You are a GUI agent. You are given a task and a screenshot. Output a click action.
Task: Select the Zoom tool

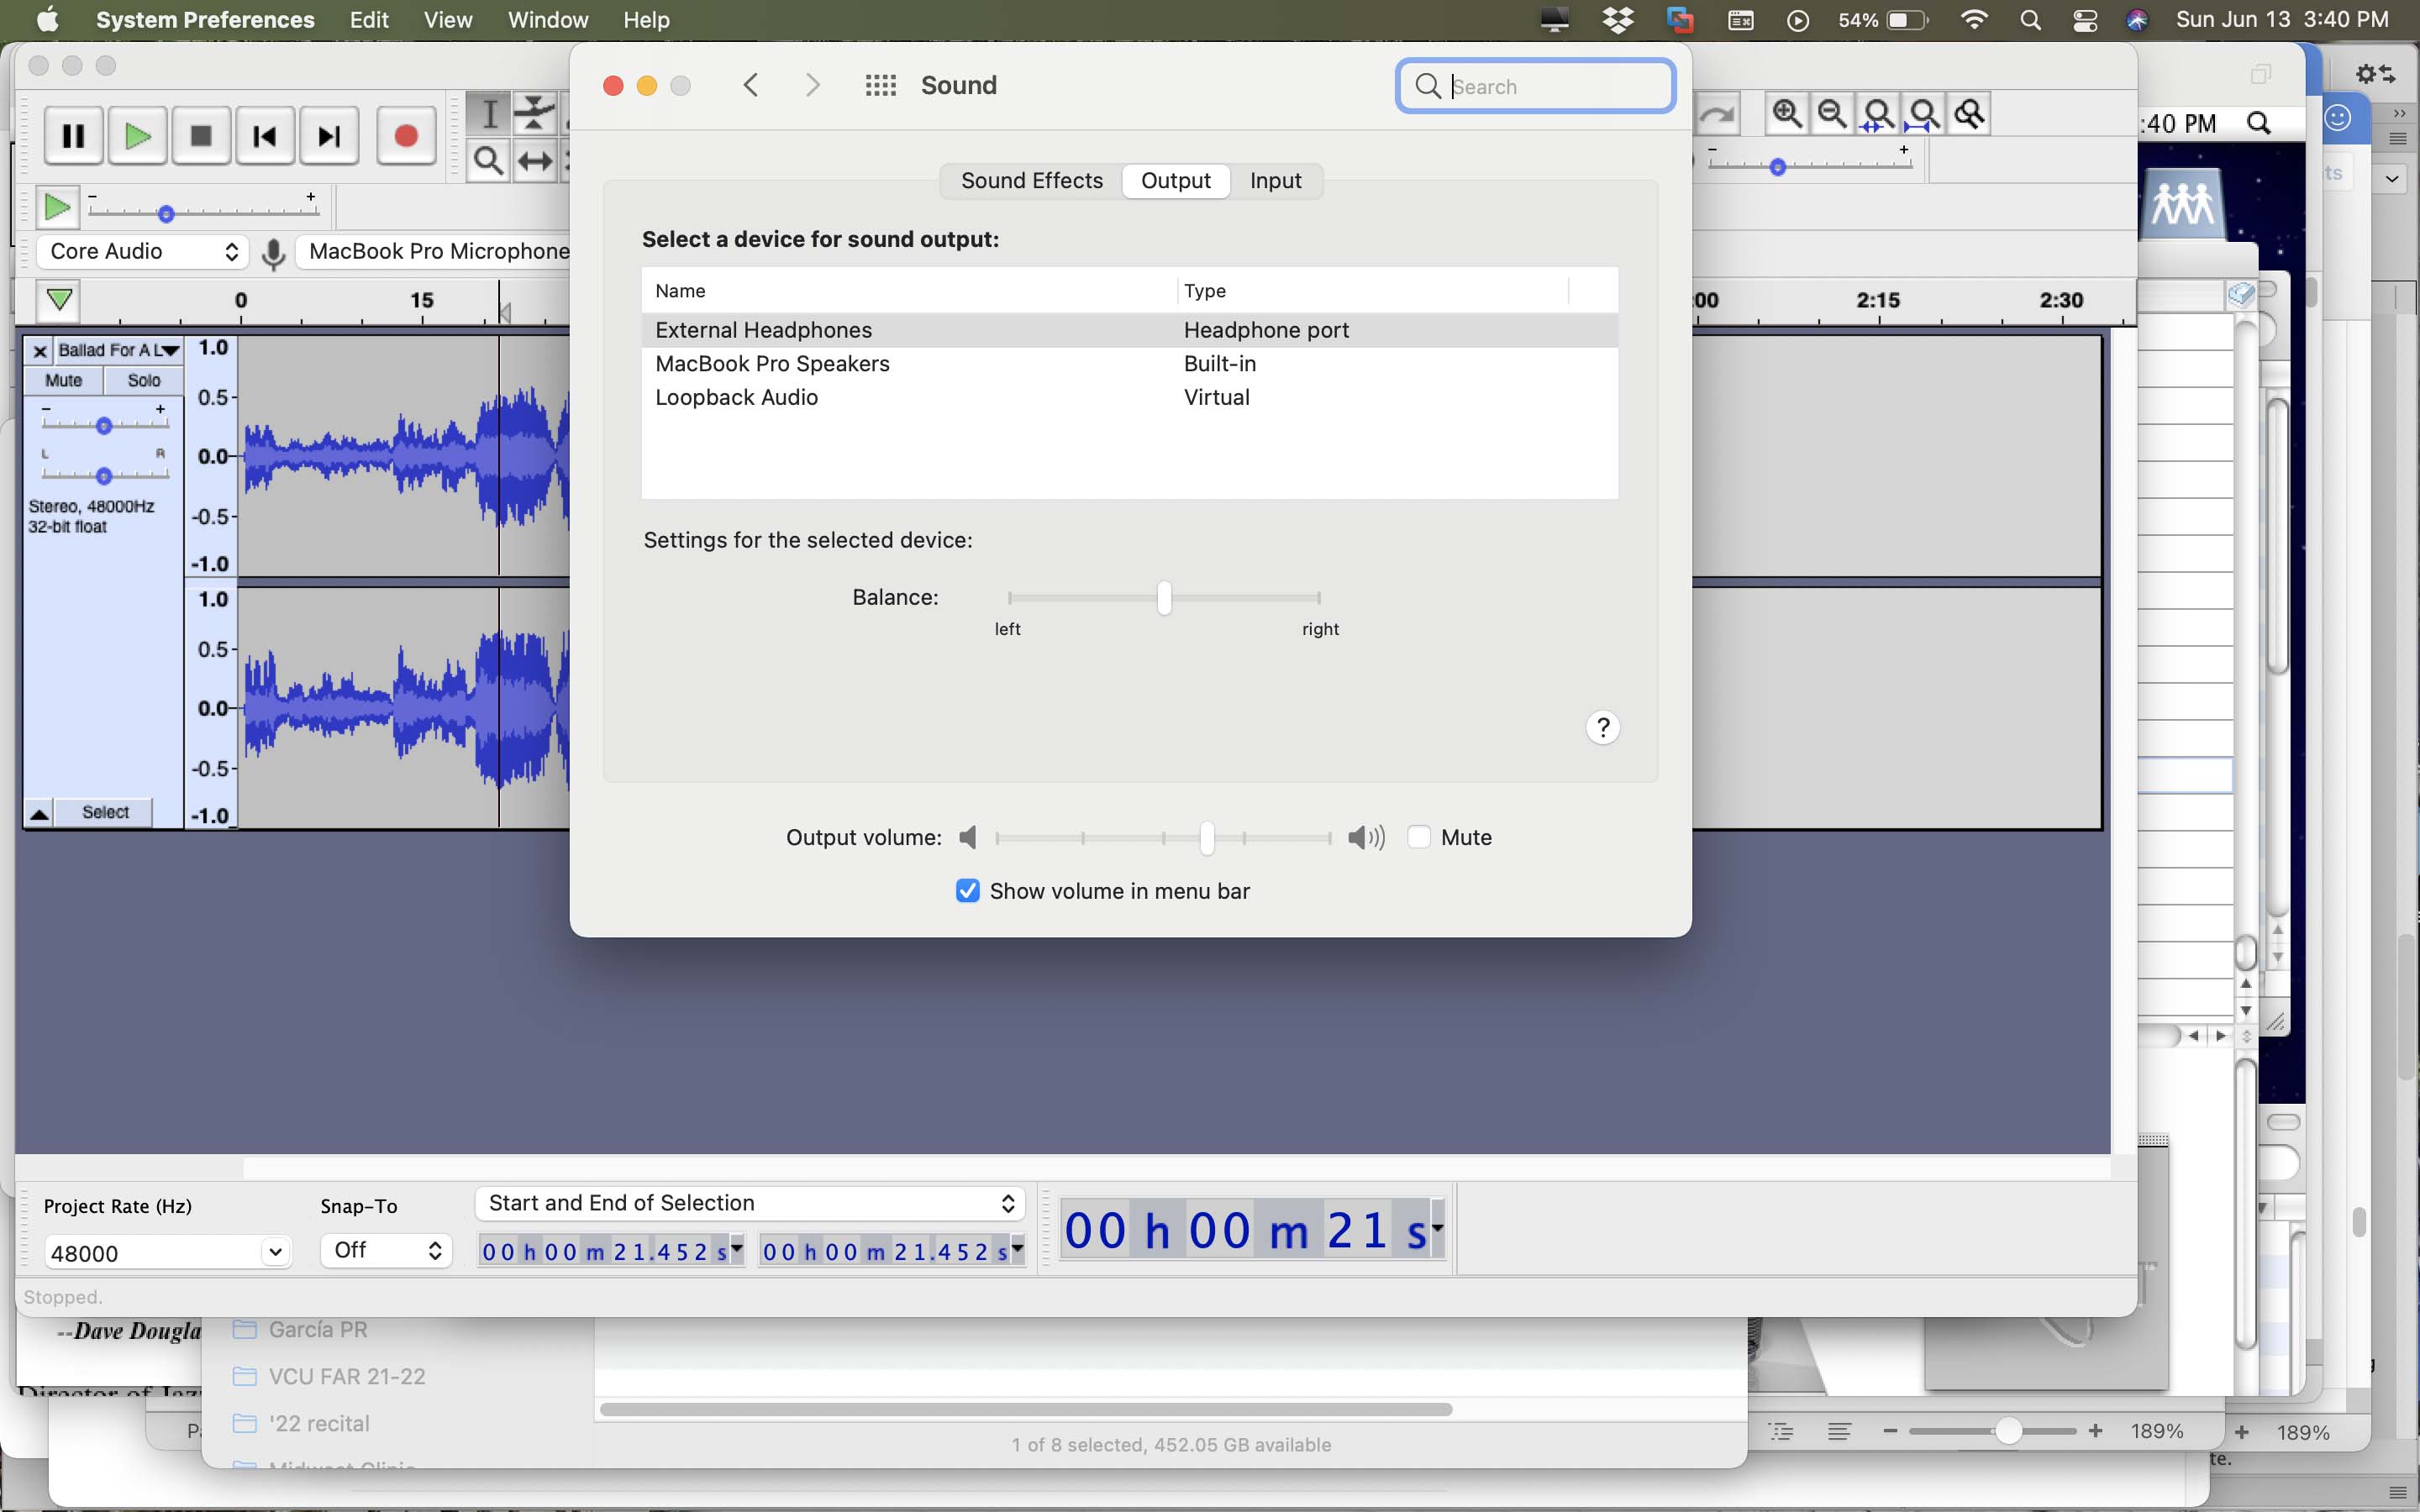tap(489, 160)
